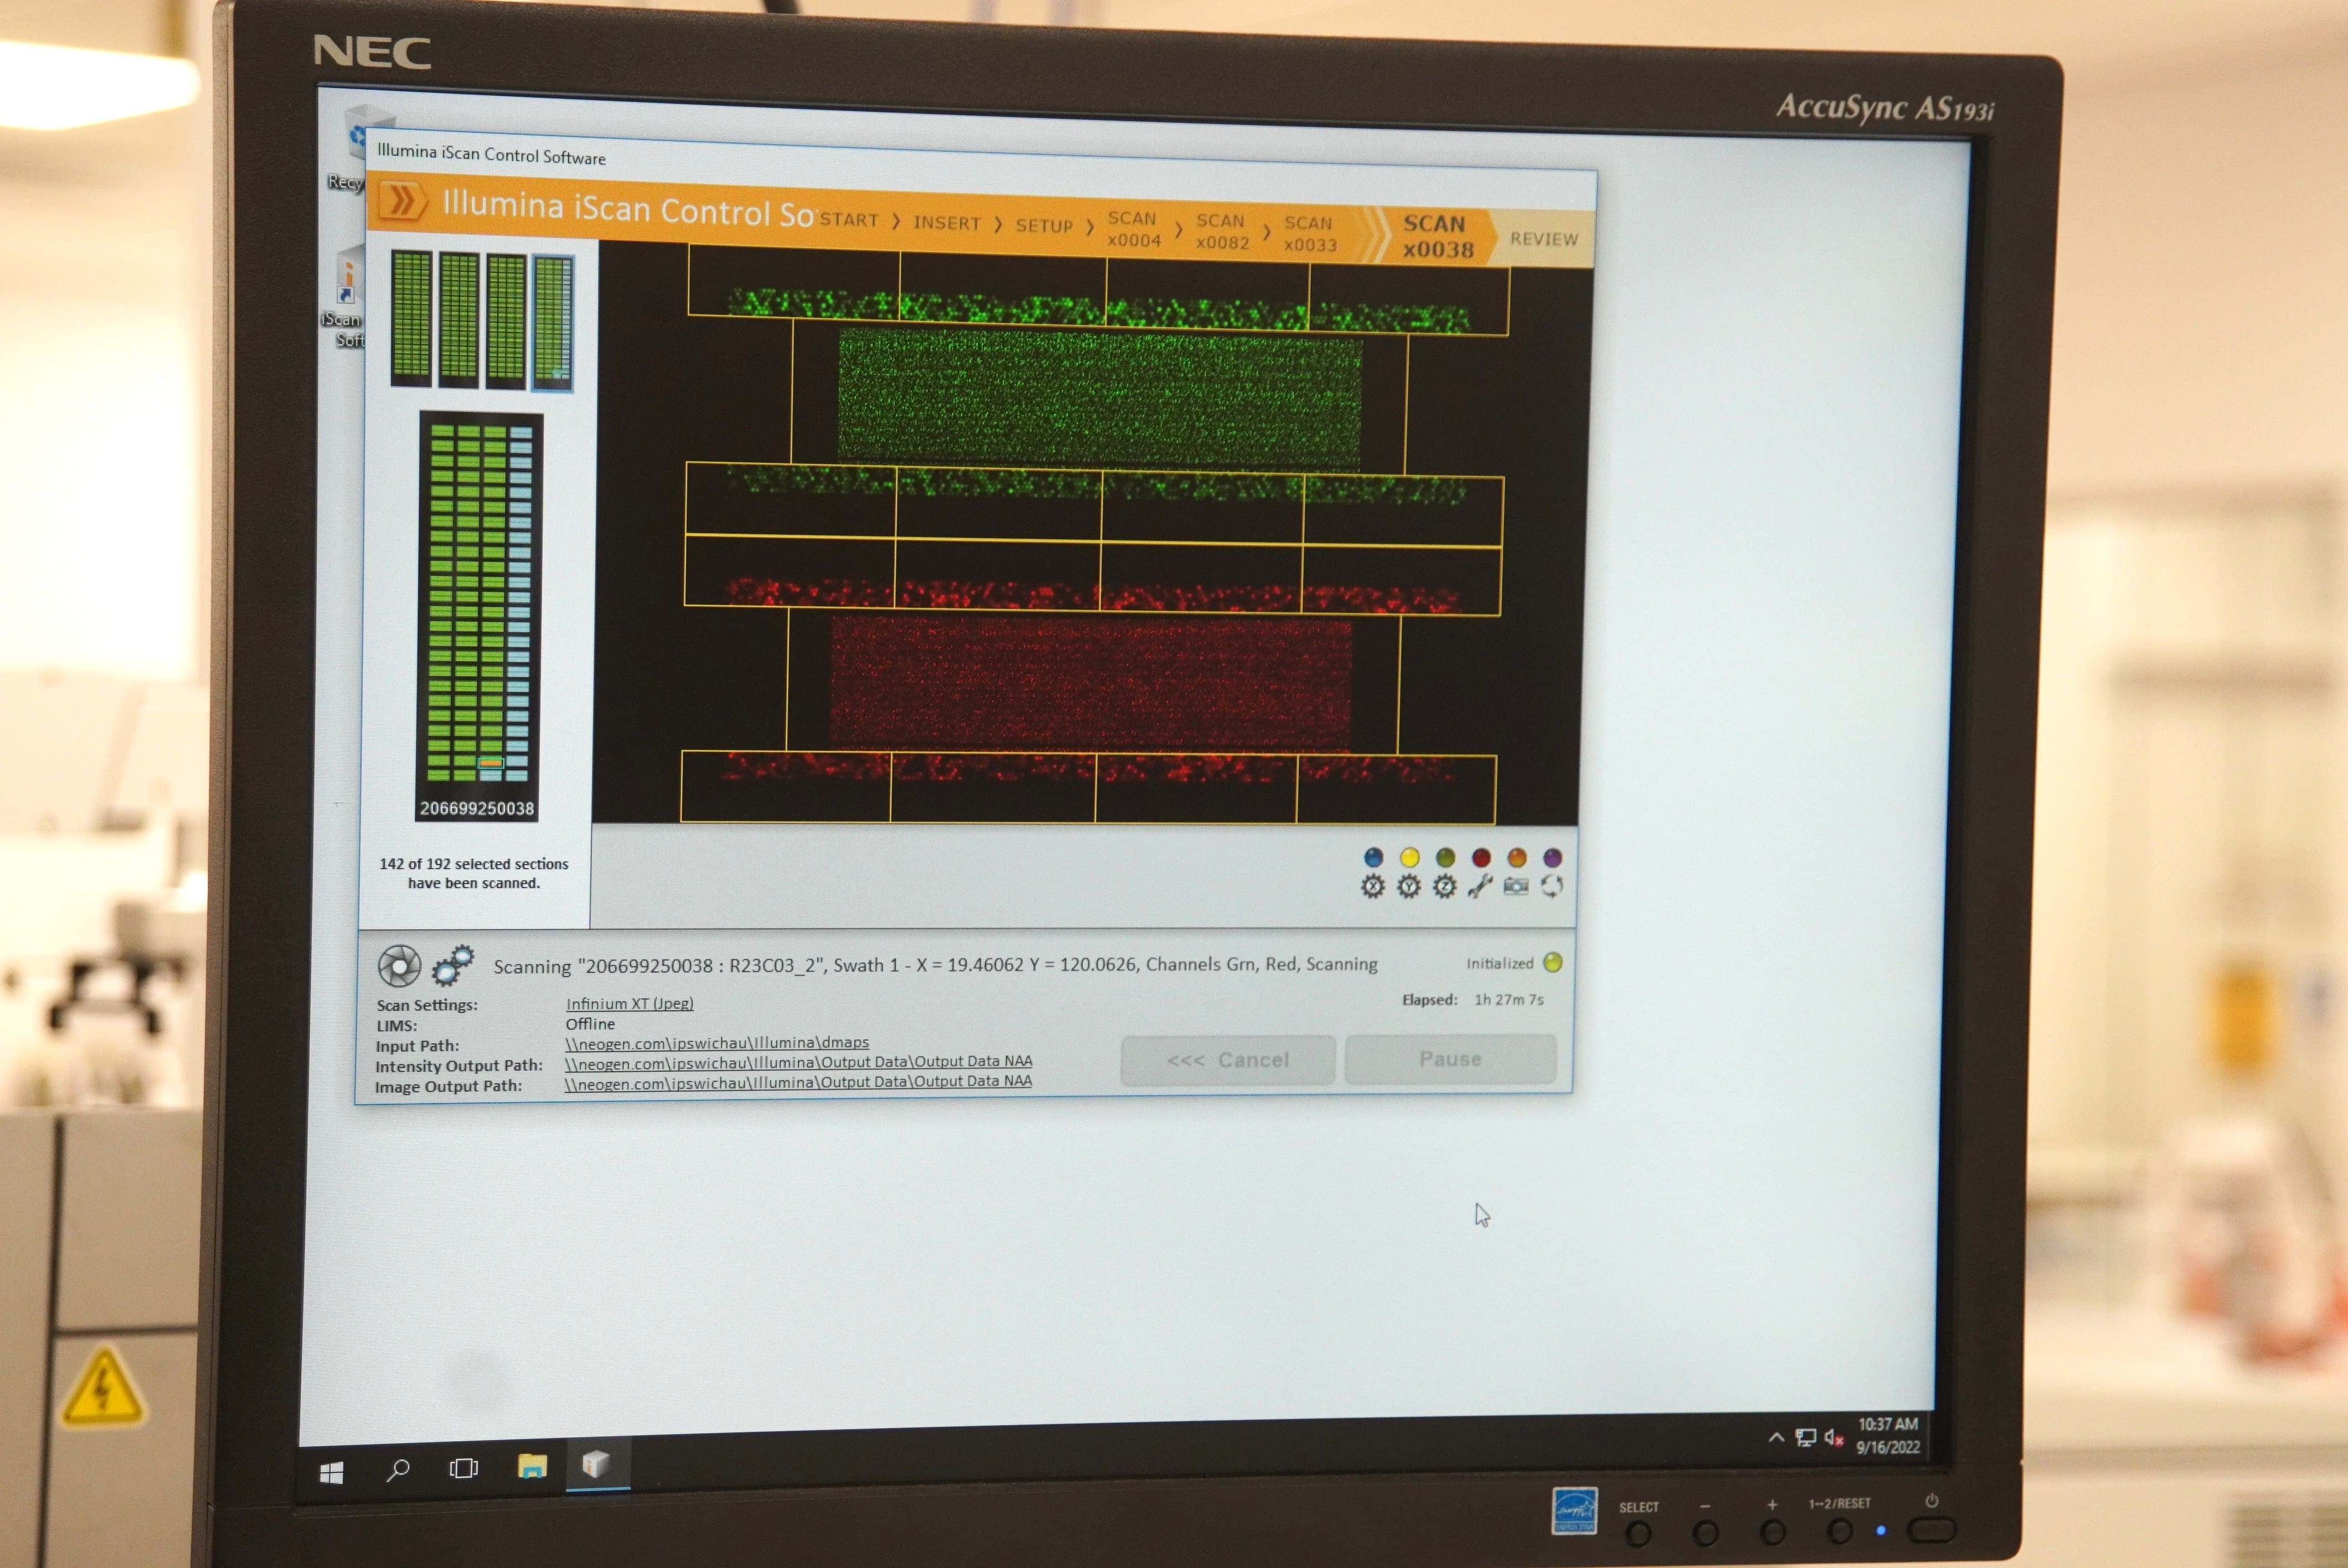
Task: Open Task View on the taskbar
Action: click(464, 1468)
